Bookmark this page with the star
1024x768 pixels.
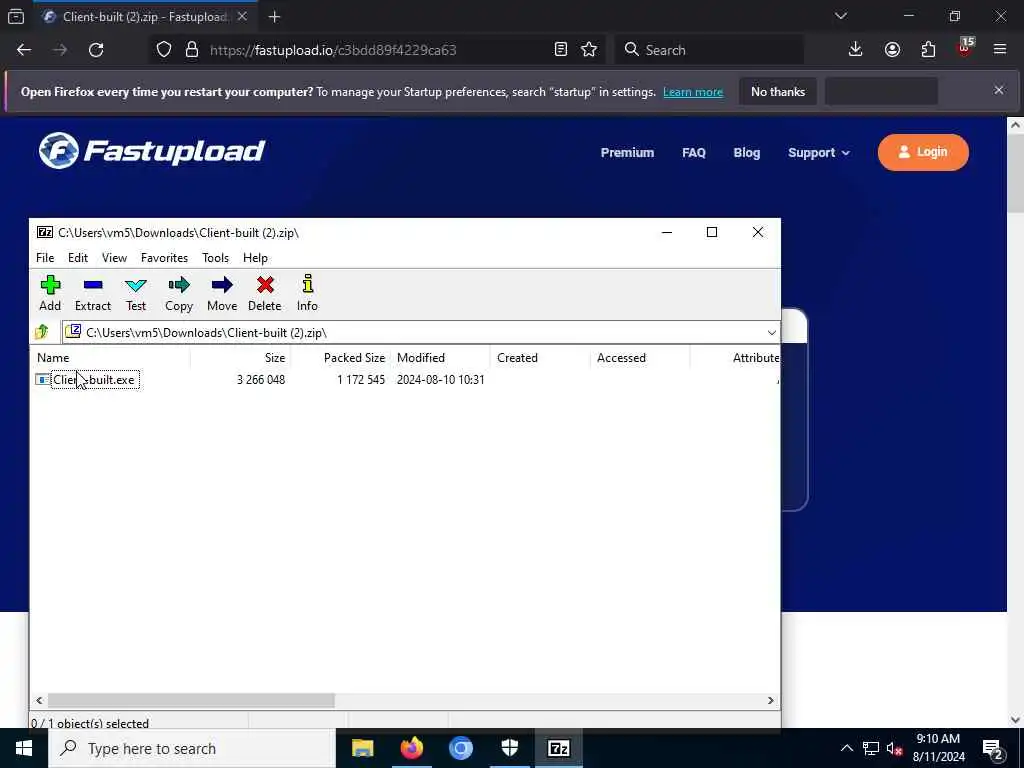[589, 50]
